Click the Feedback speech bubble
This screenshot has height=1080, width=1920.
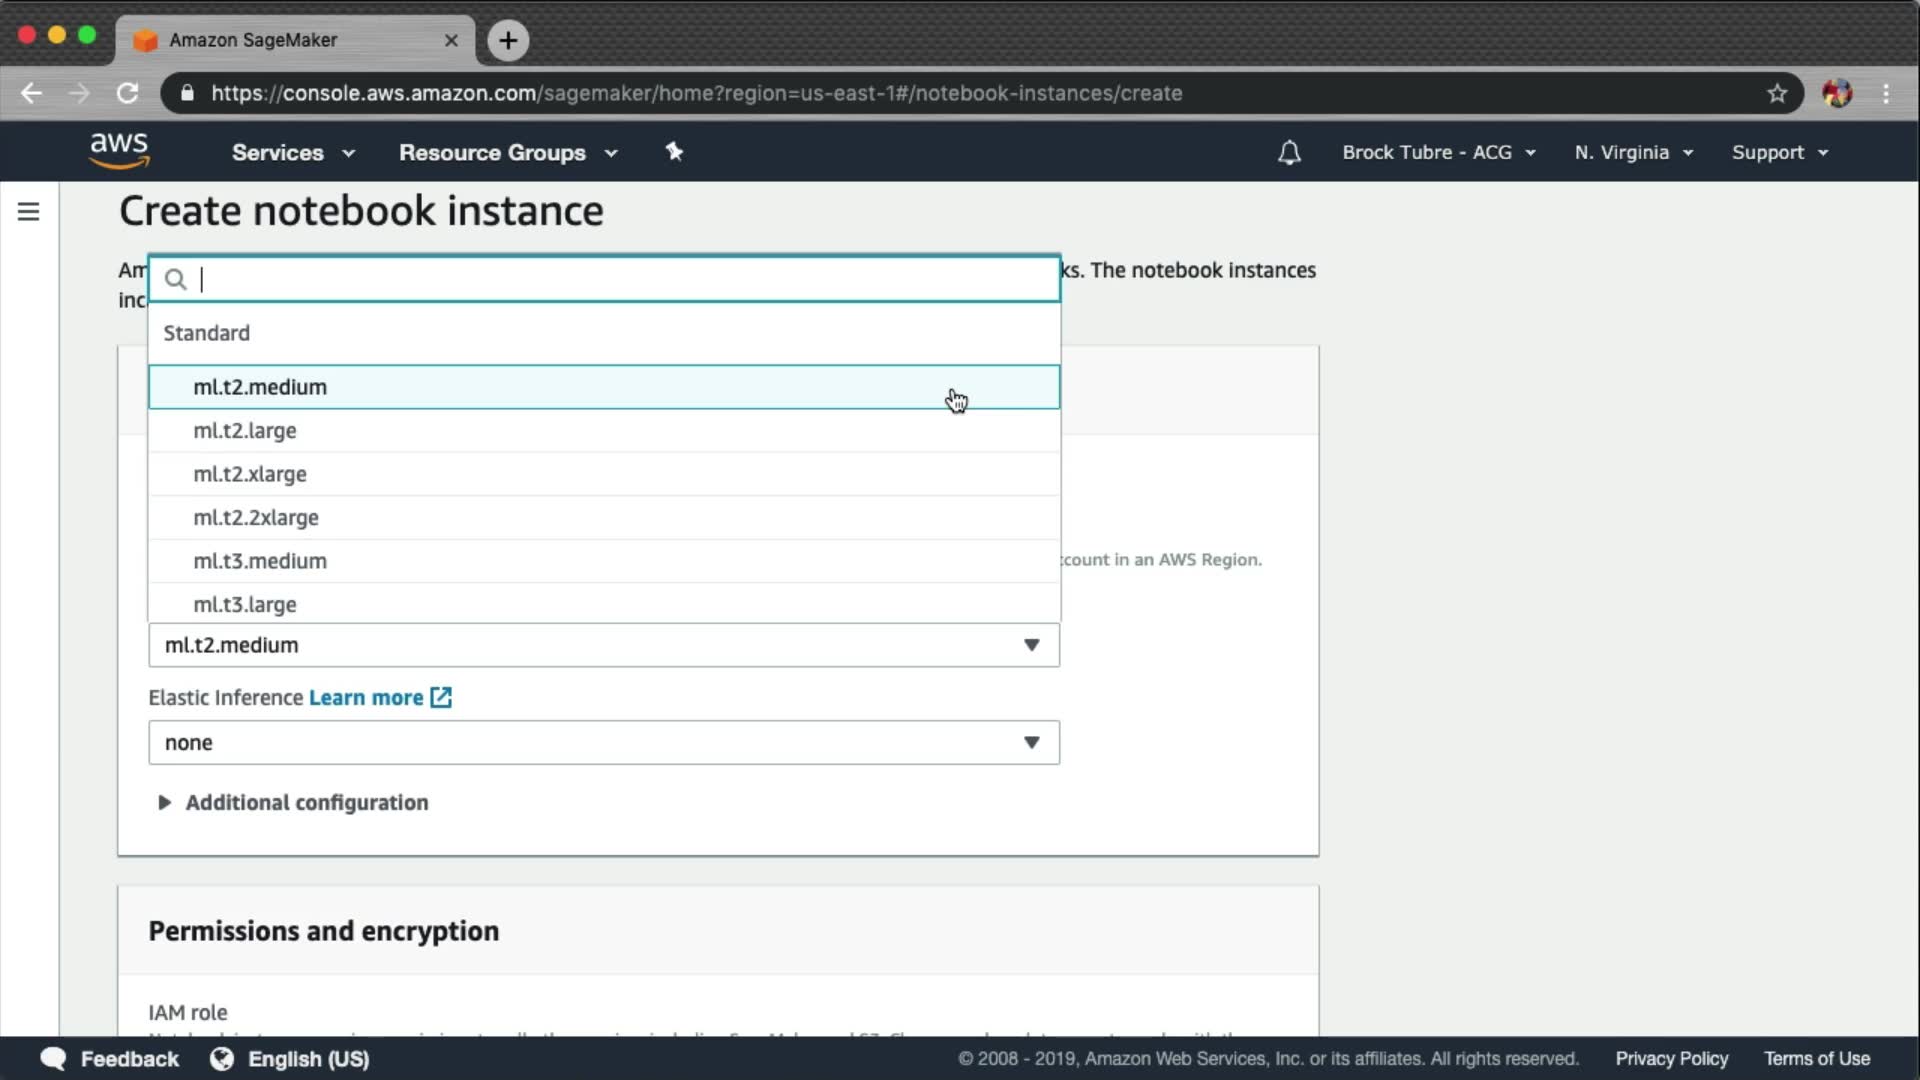[x=53, y=1058]
